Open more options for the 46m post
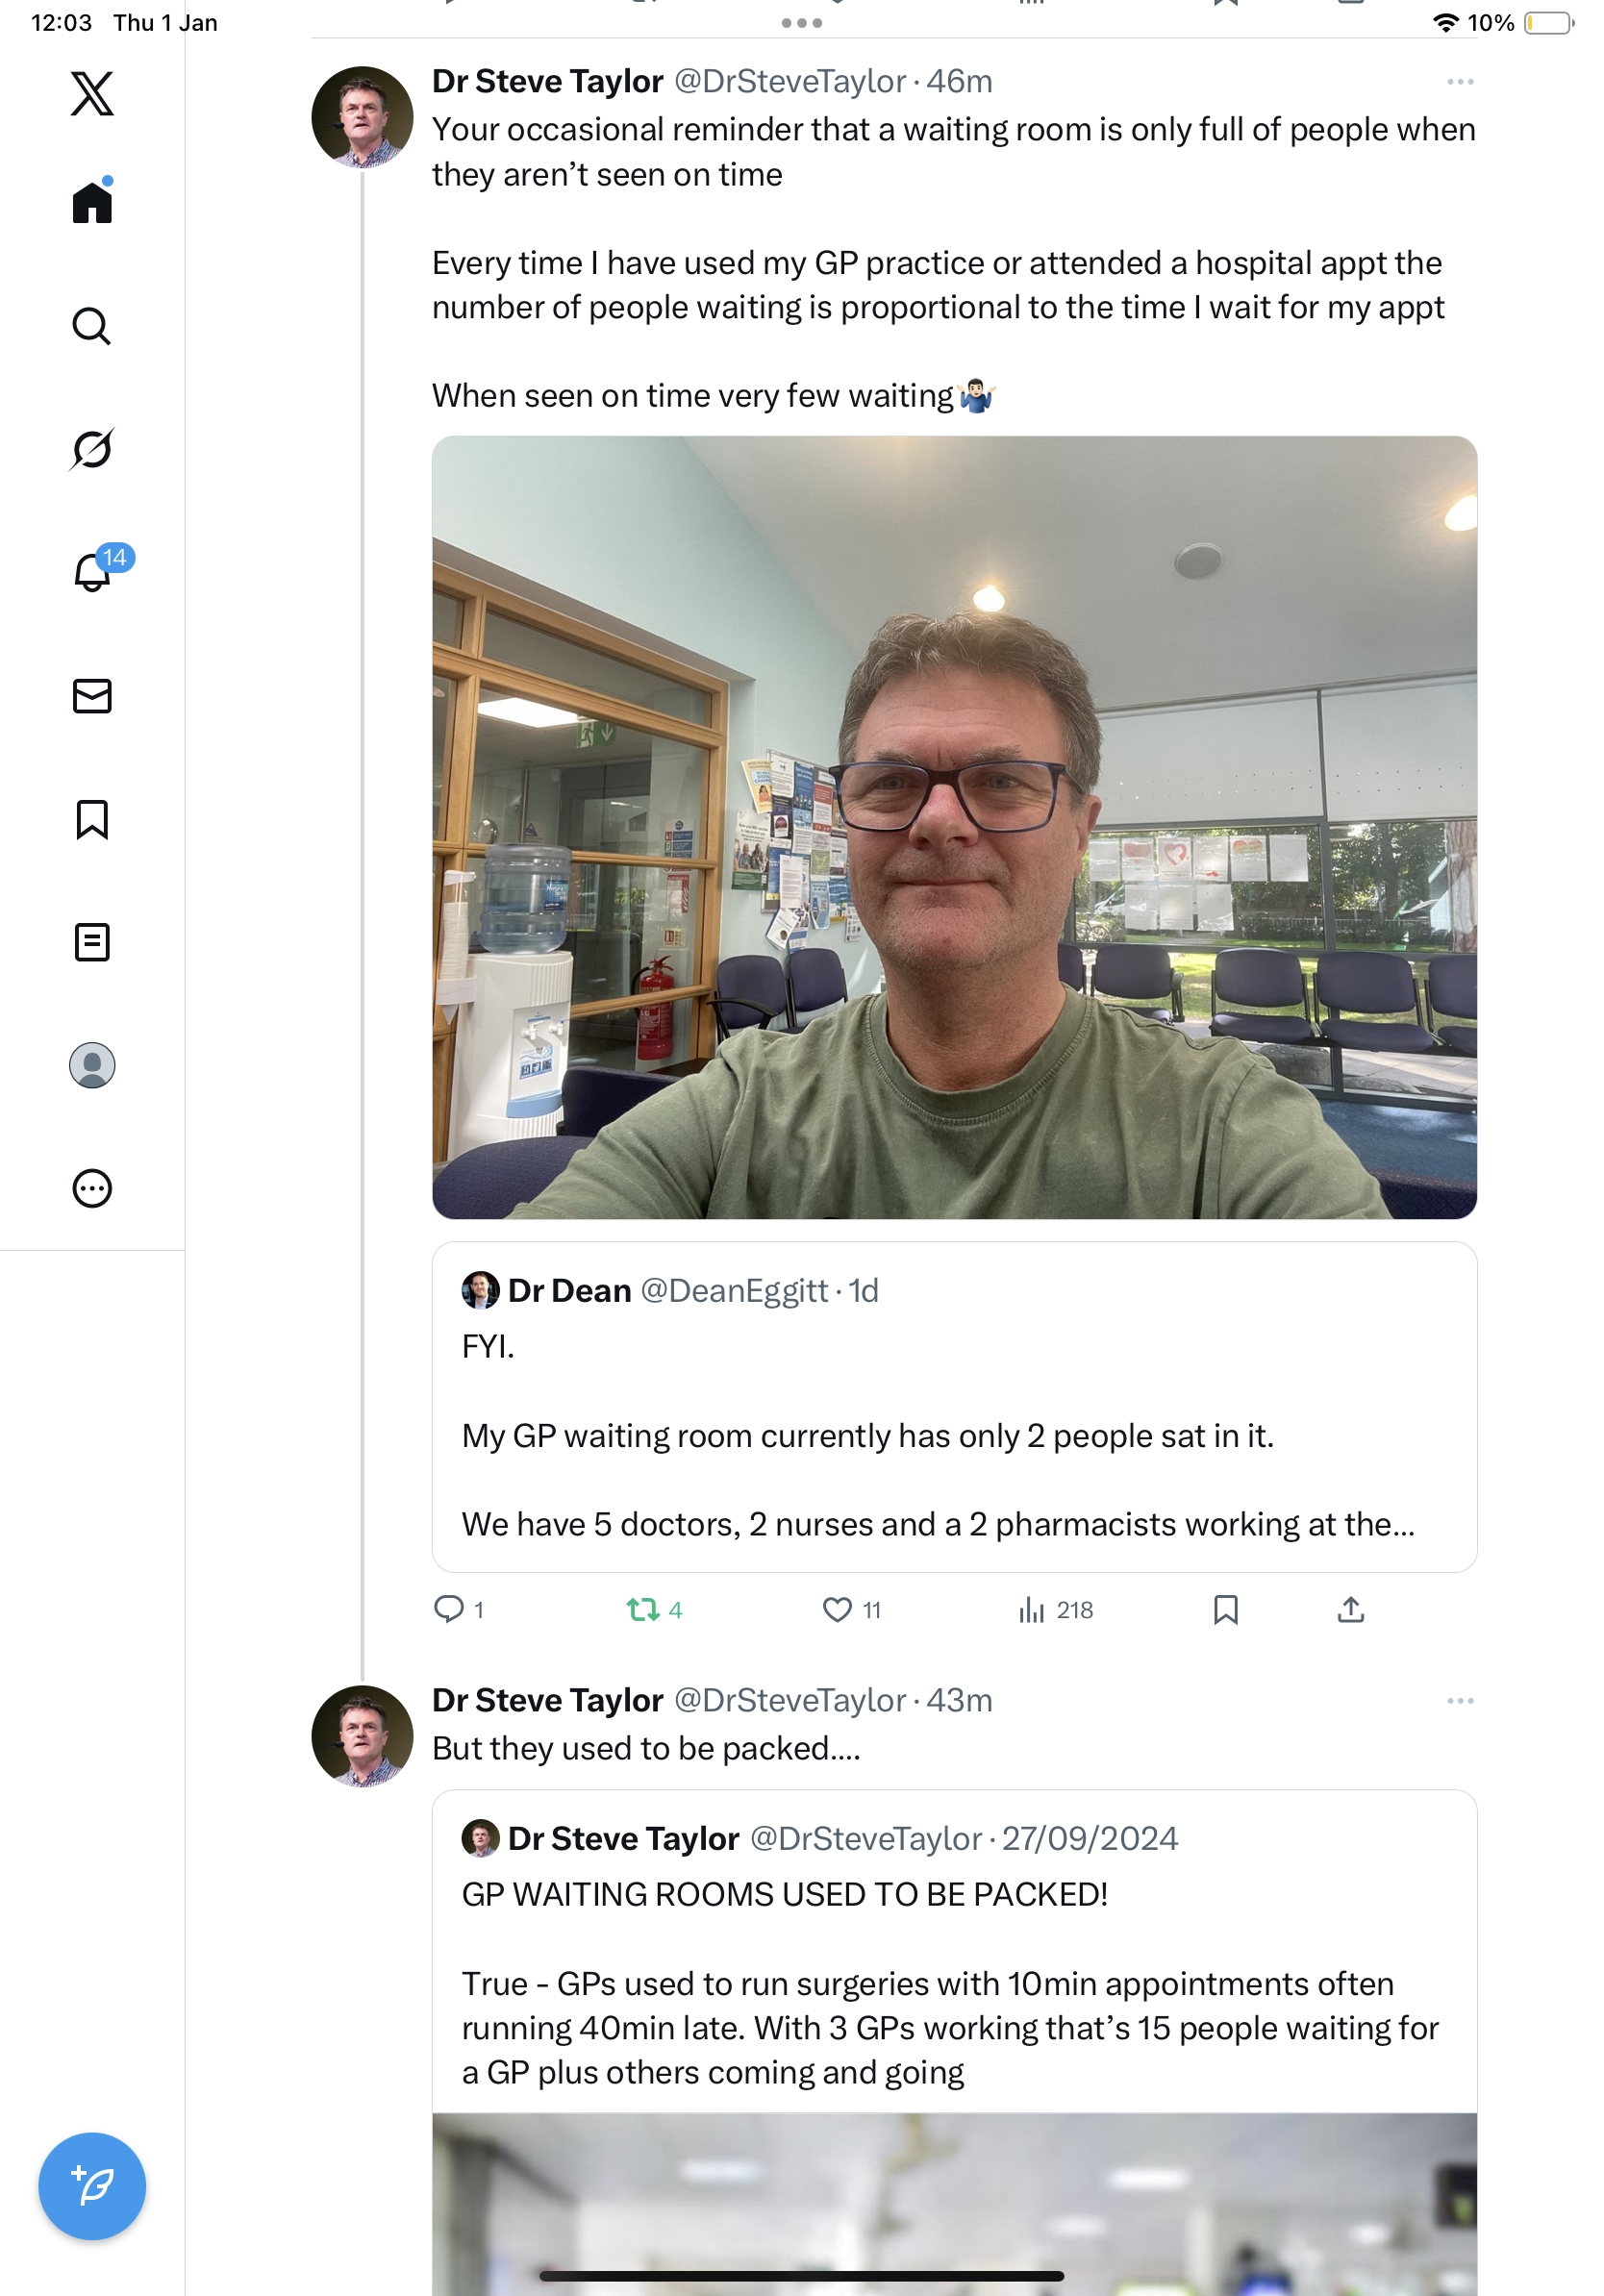 pyautogui.click(x=1459, y=82)
